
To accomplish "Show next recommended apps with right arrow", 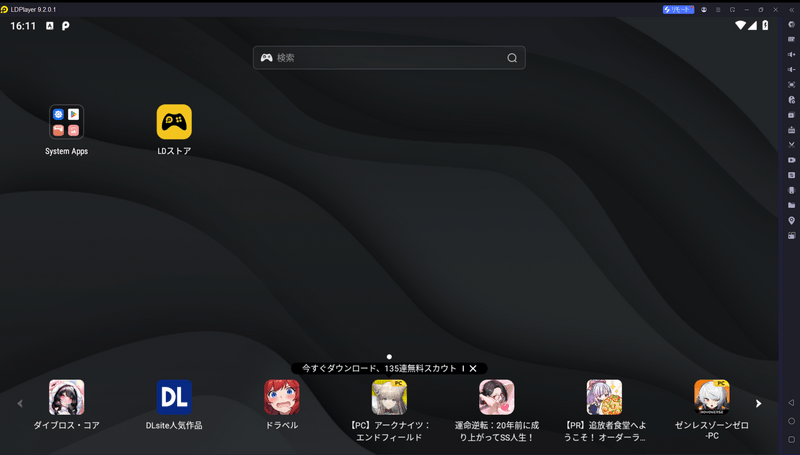I will coord(758,403).
